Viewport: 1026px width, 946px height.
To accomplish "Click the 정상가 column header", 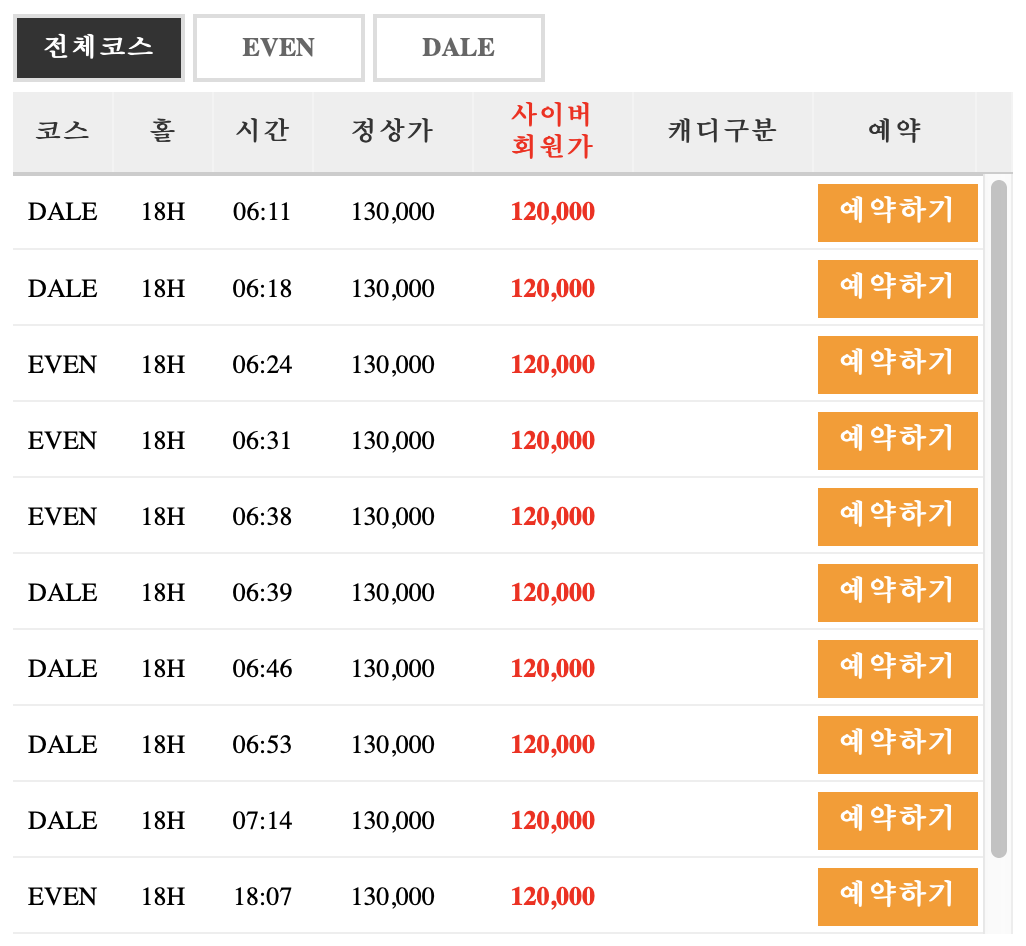I will pos(393,131).
